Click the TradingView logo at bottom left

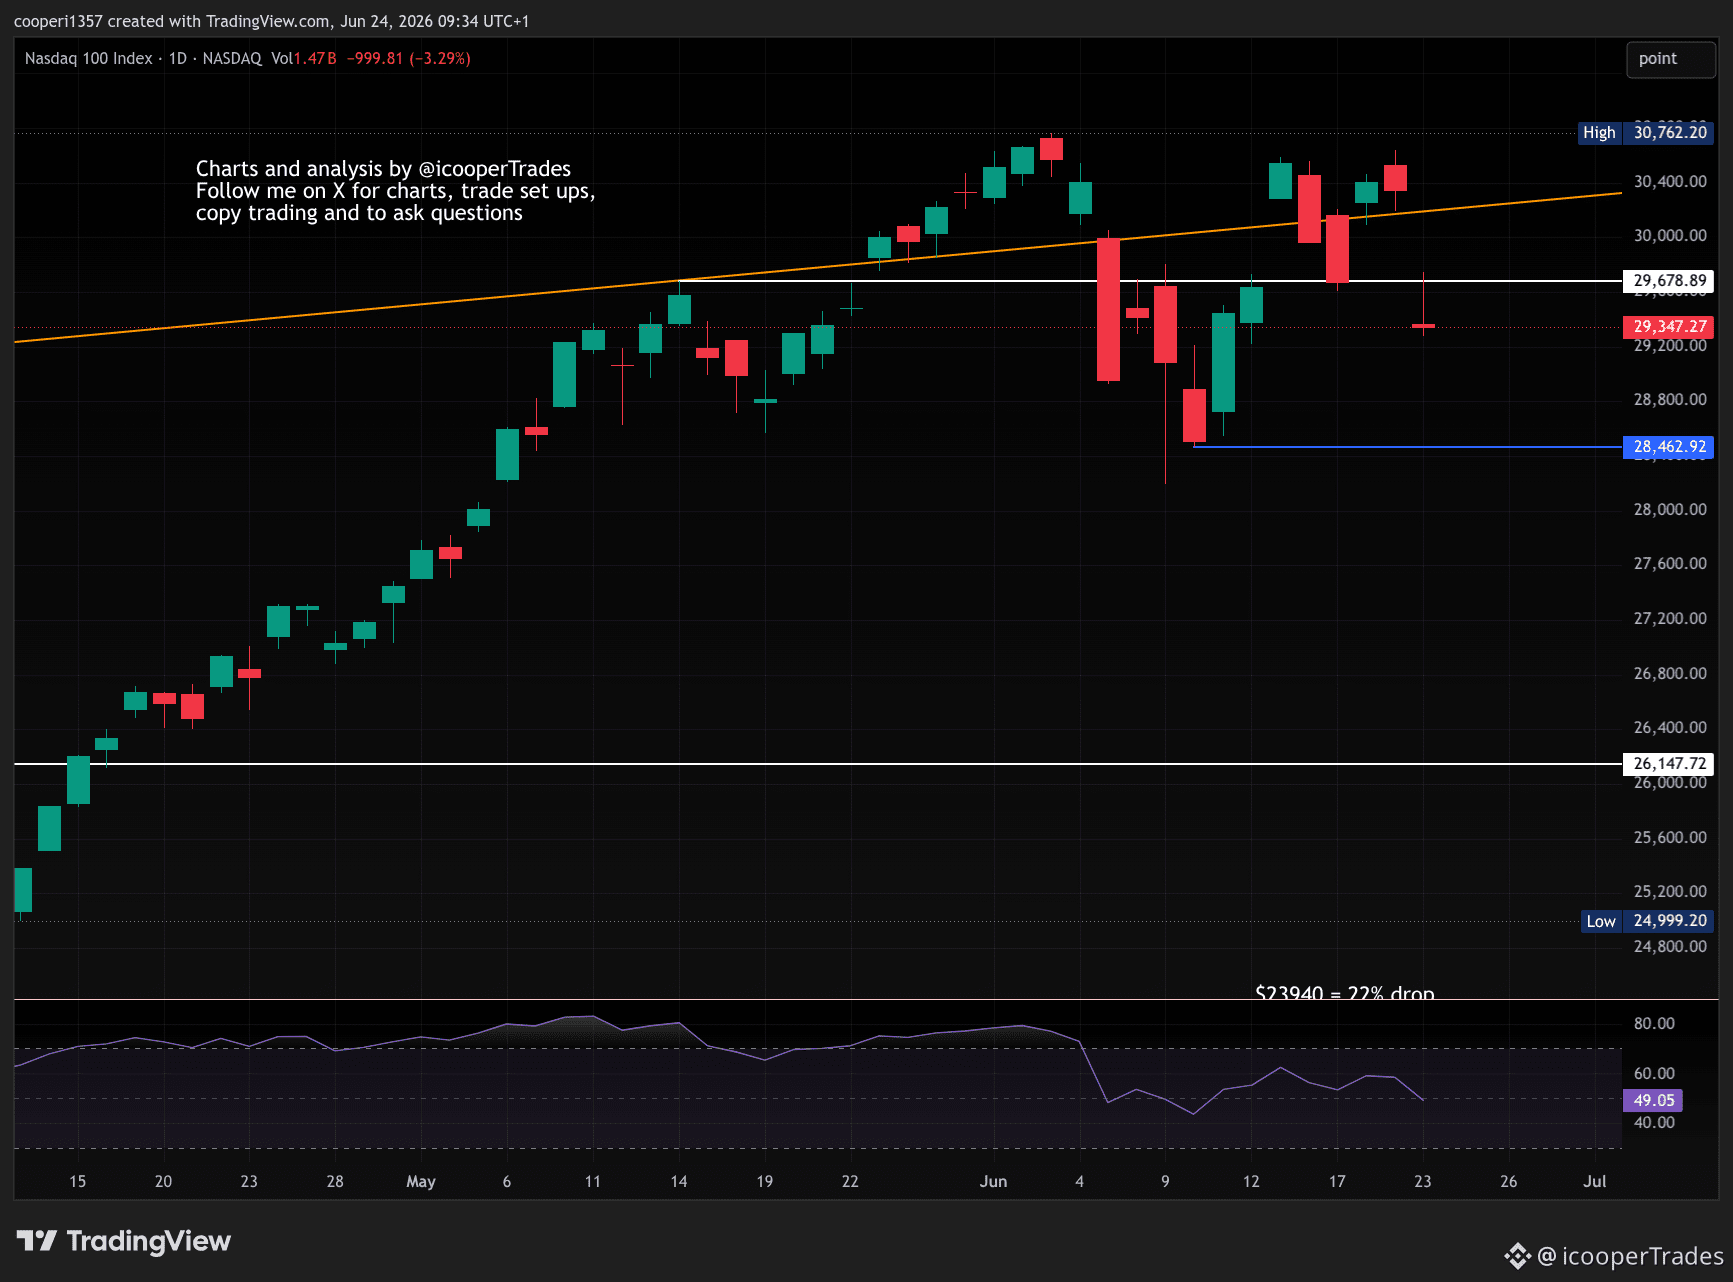point(124,1241)
